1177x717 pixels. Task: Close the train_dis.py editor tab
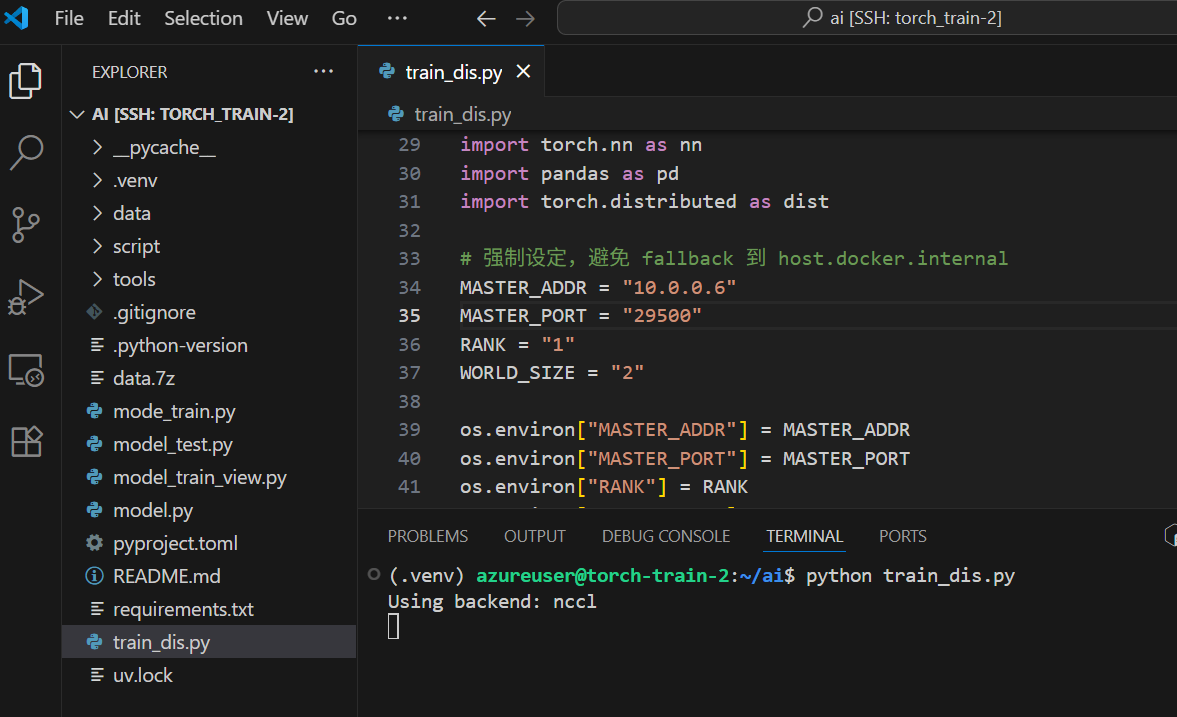[523, 72]
